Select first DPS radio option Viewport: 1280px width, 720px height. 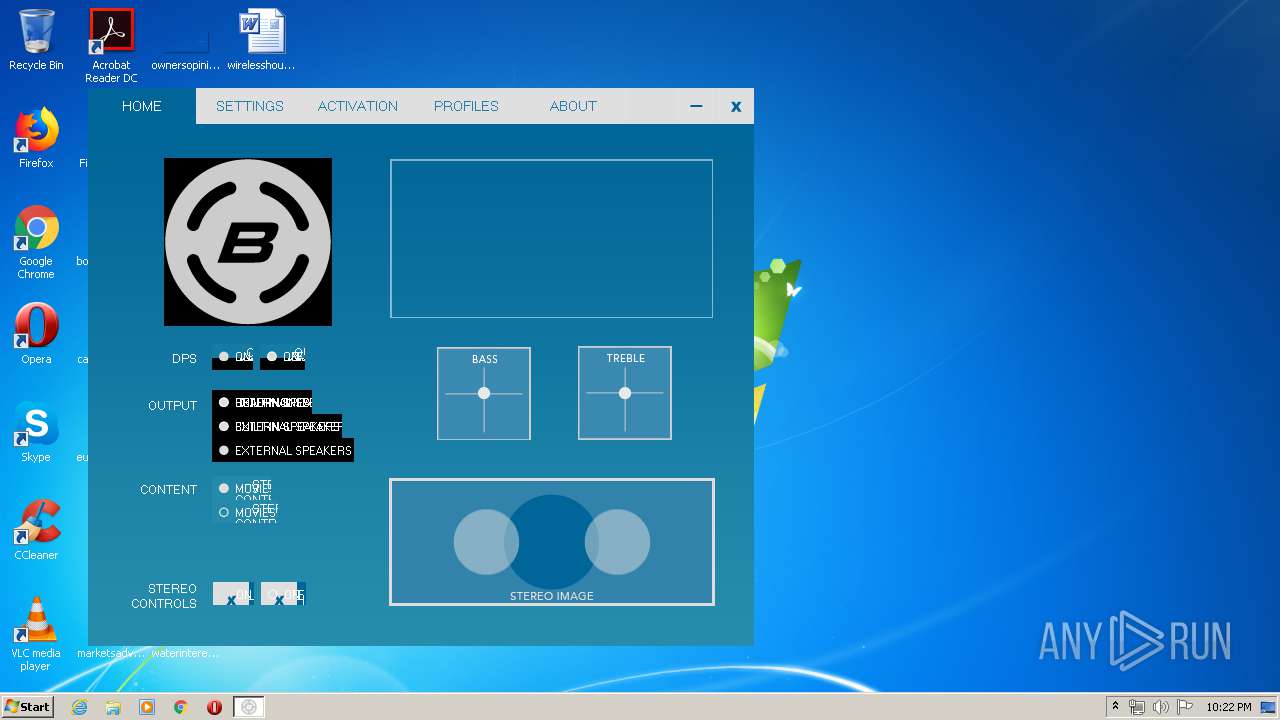coord(224,356)
